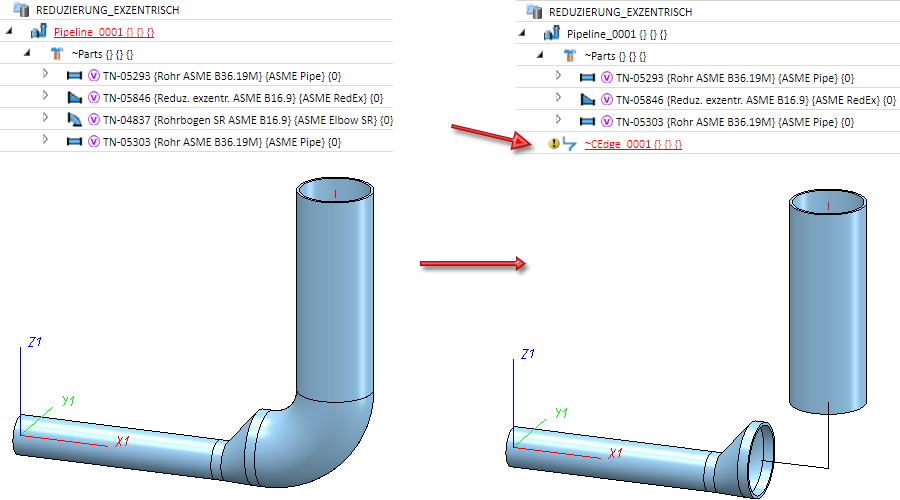Viewport: 900px width, 500px height.
Task: Click y1 axis label in left view
Action: [x=68, y=401]
